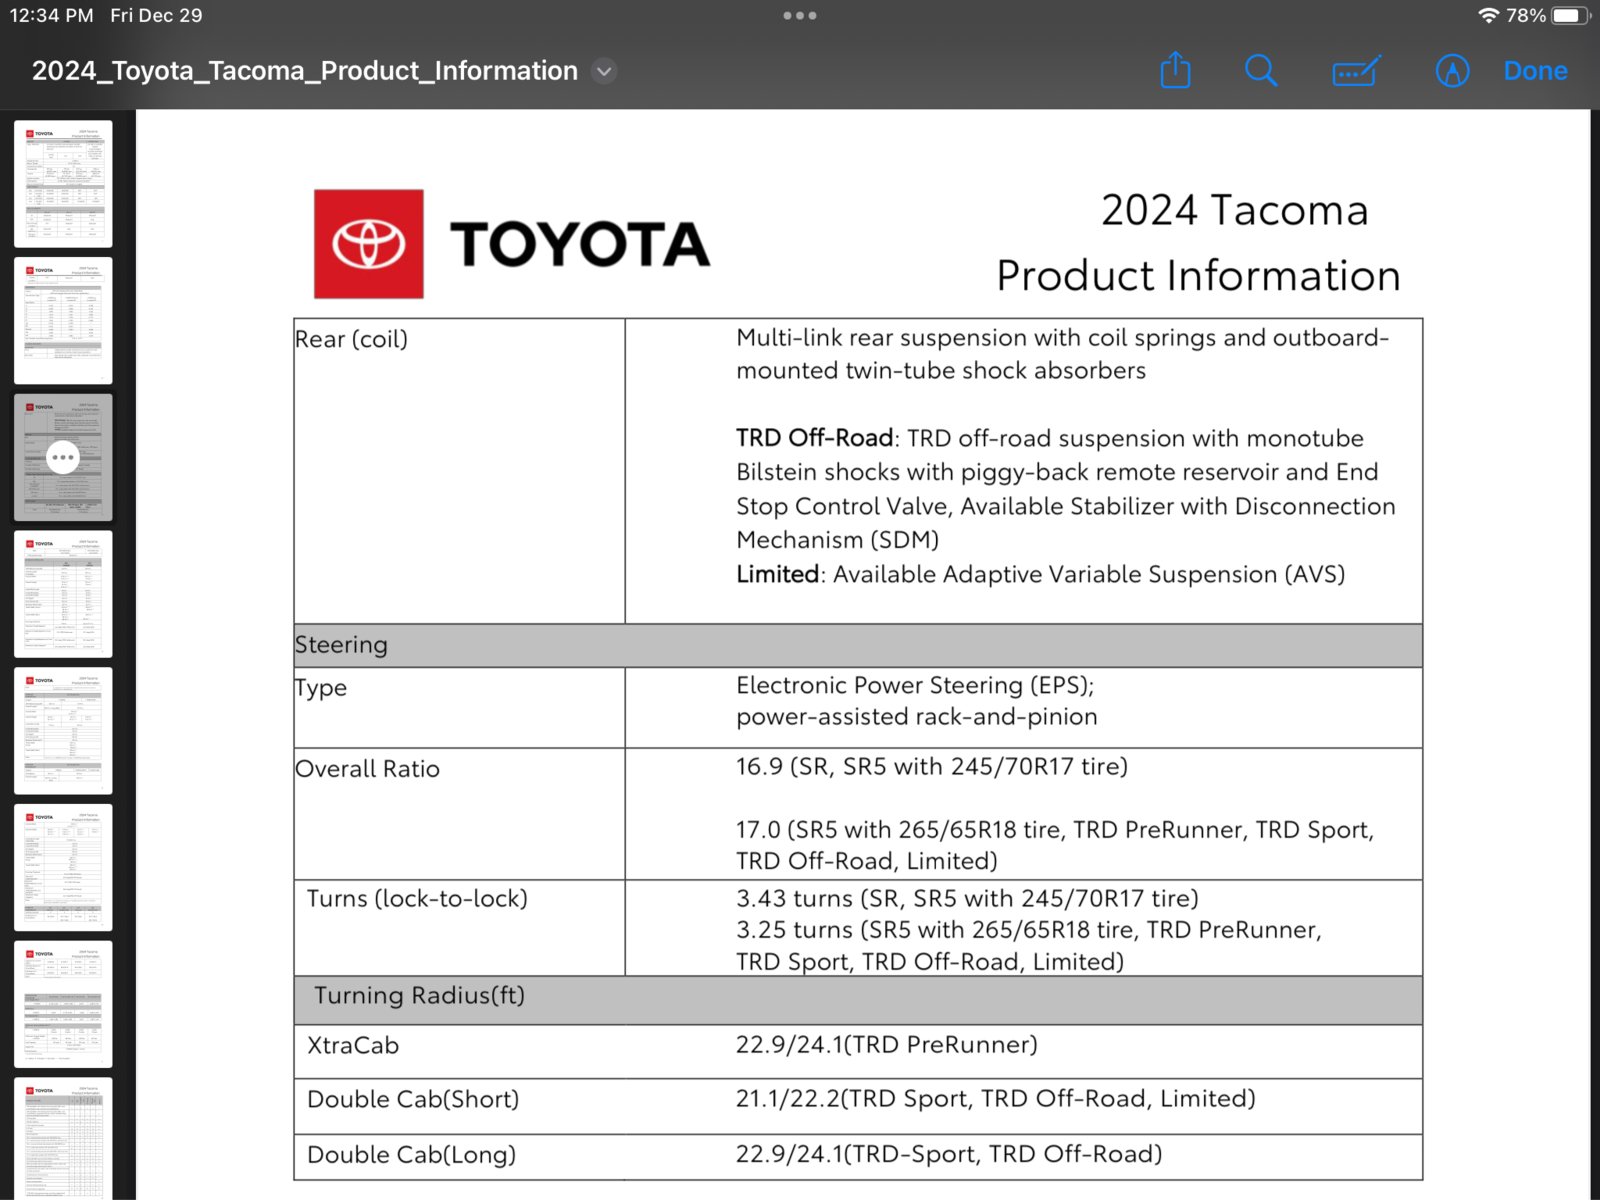The height and width of the screenshot is (1200, 1600).
Task: Tap the '21.1/22.2(TRD Sport, TRD Off-Road, Limited)' value
Action: coord(996,1098)
